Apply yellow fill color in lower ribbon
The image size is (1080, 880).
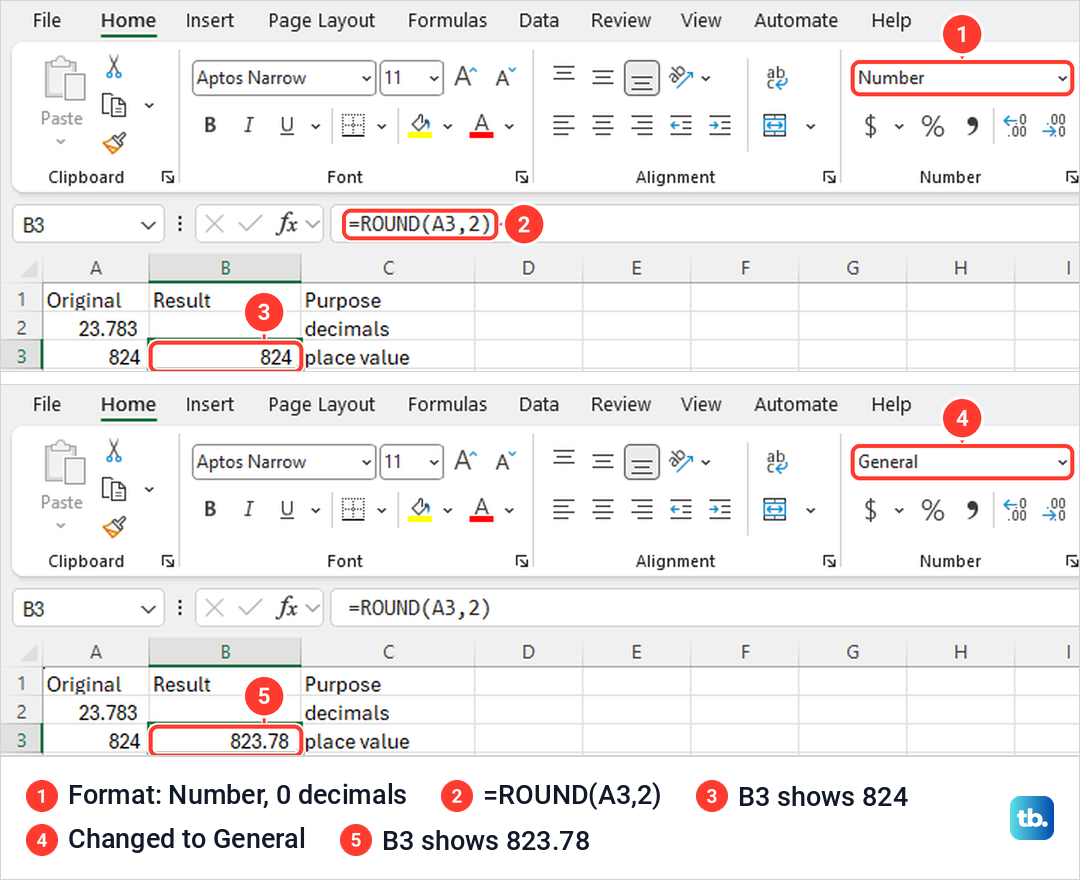[x=420, y=510]
